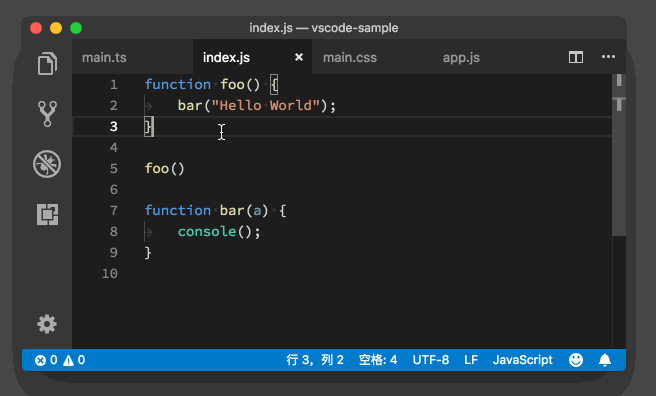The height and width of the screenshot is (396, 656).
Task: Click the feedback smiley in status bar
Action: (576, 360)
